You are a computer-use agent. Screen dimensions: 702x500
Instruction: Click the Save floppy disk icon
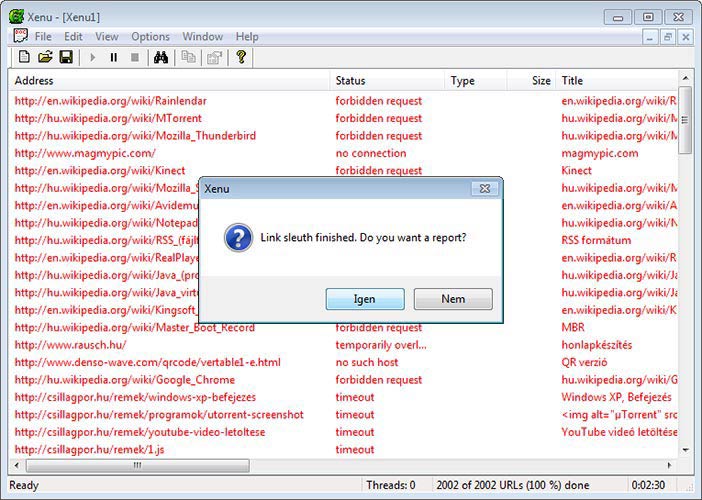coord(66,57)
